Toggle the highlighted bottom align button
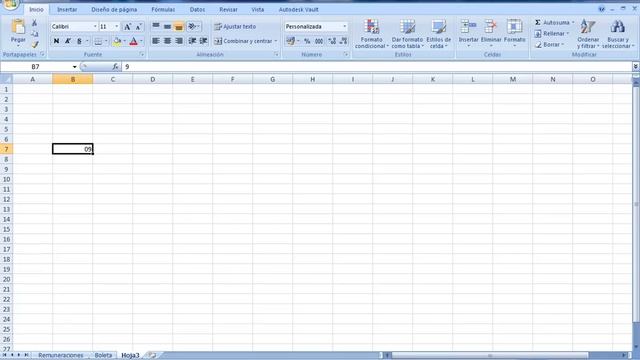Screen dimensions: 640x360 (179, 27)
